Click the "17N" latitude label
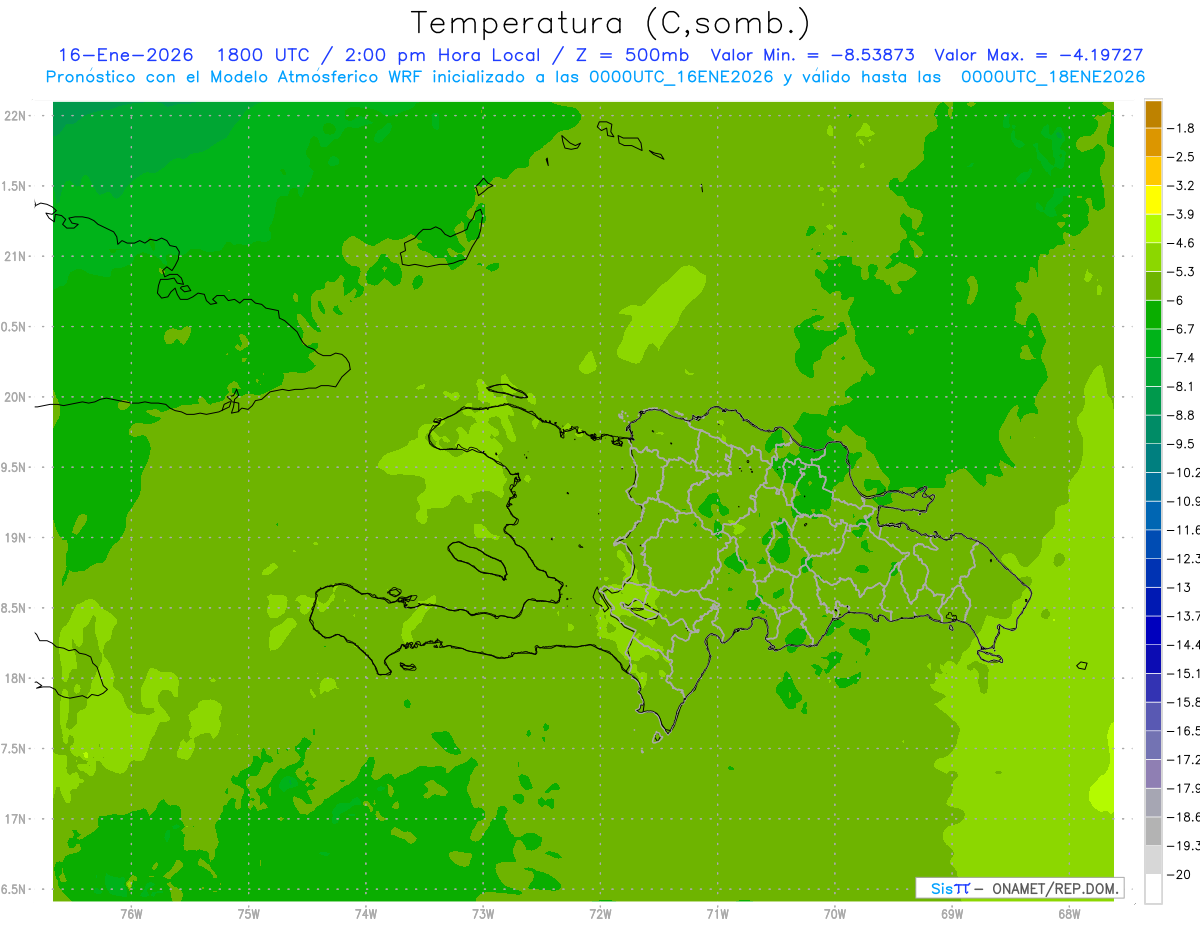This screenshot has height=927, width=1200. point(14,819)
